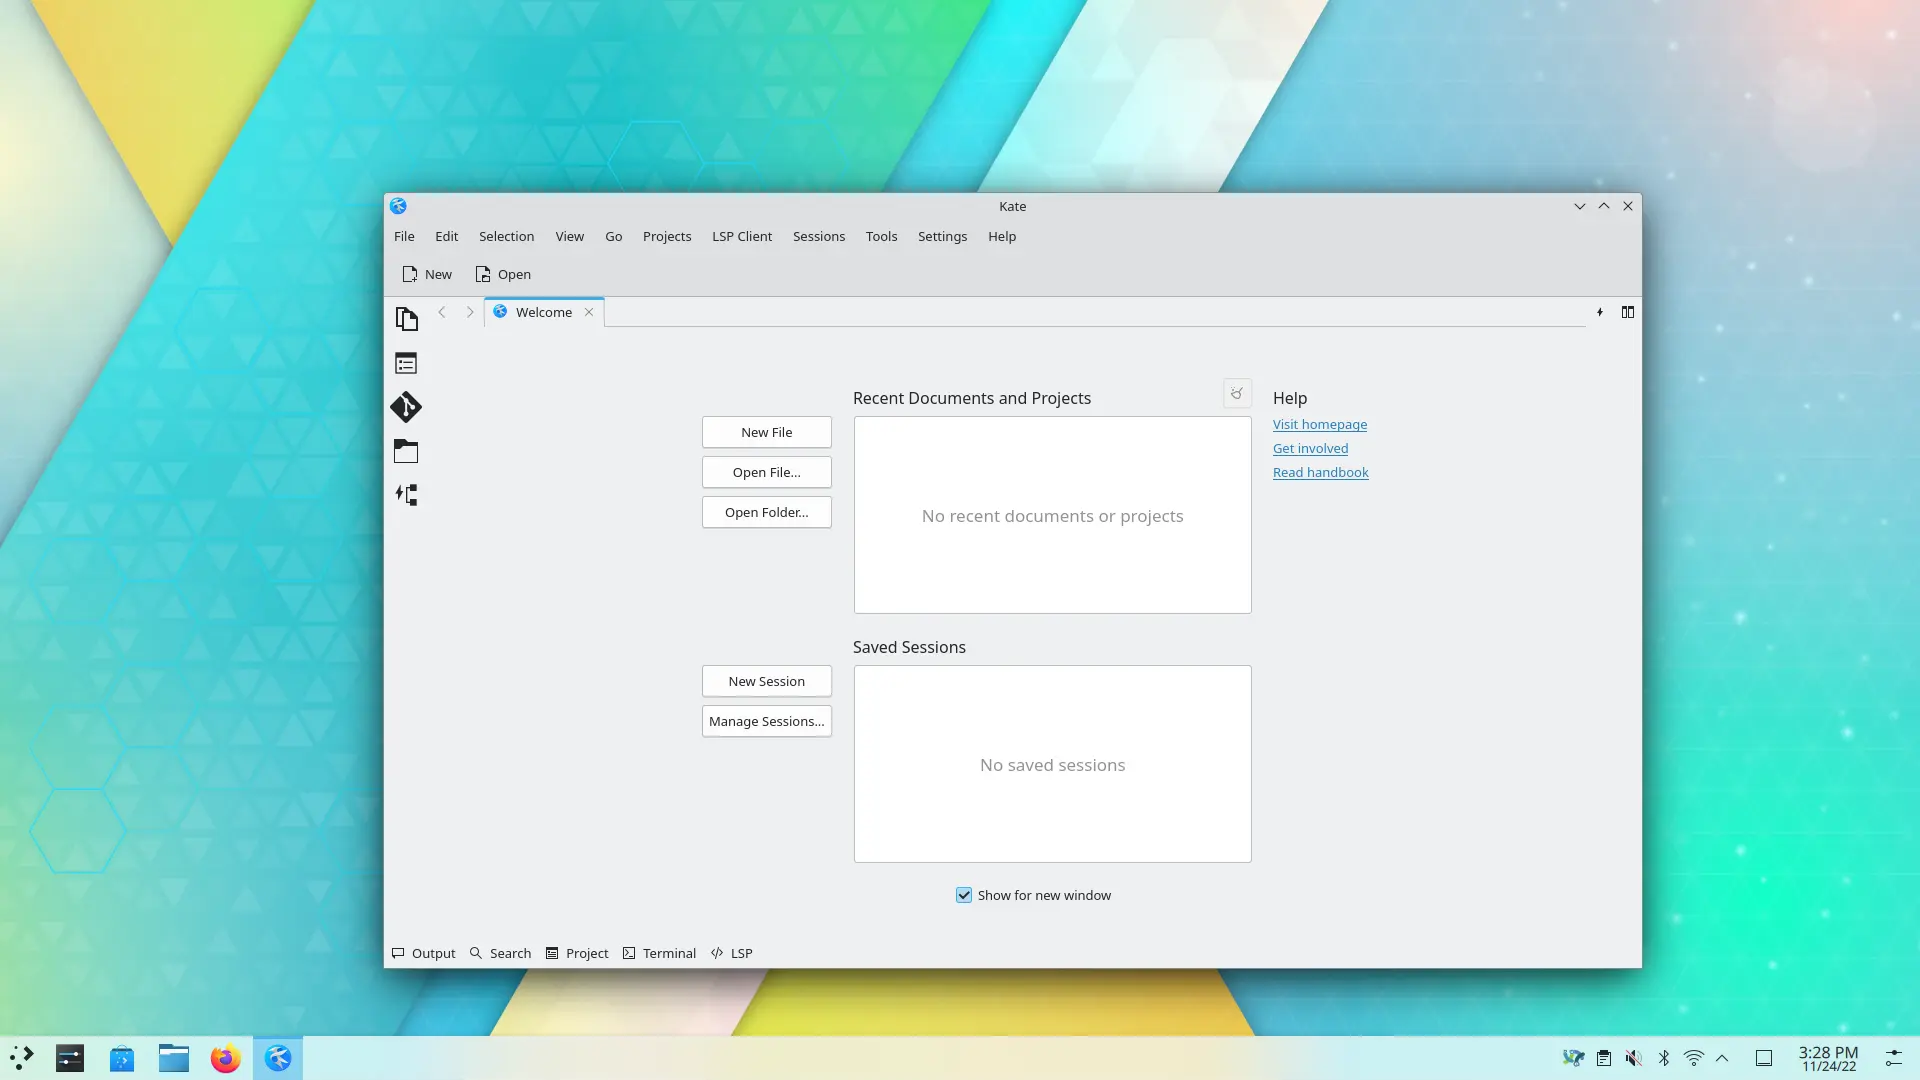Click the Documents panel icon in sidebar
This screenshot has width=1920, height=1080.
(406, 319)
